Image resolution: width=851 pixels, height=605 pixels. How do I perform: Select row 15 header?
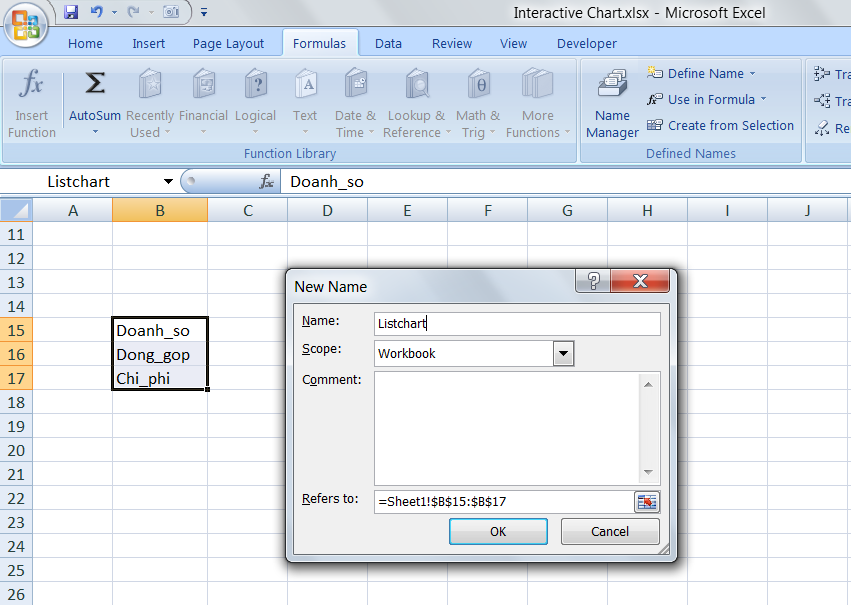click(x=16, y=330)
